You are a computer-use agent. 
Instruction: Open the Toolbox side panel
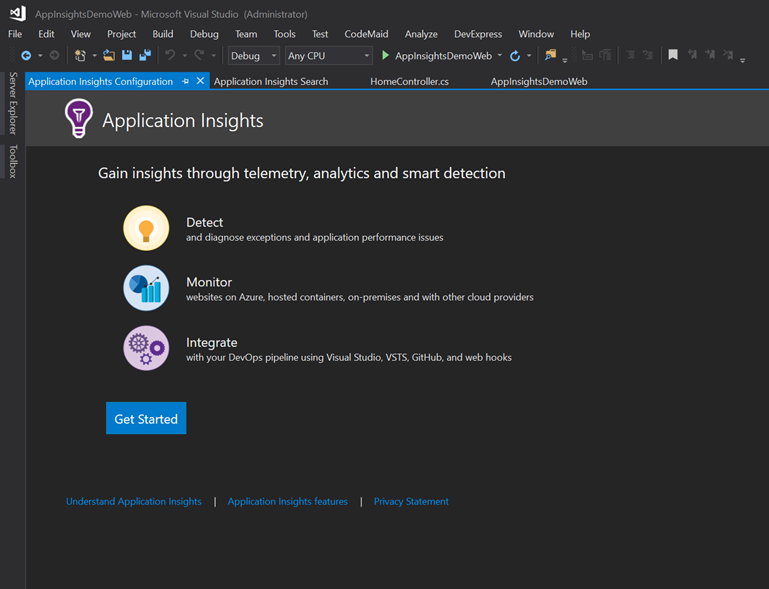[x=13, y=161]
